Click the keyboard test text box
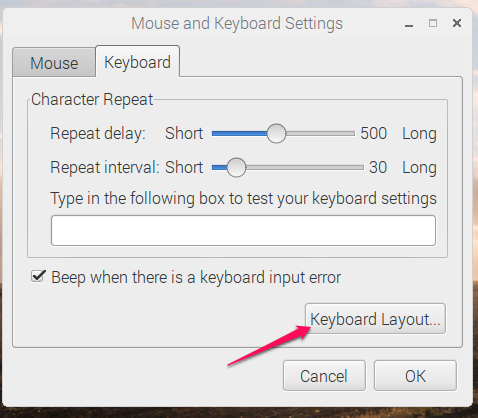Viewport: 478px width, 418px height. coord(243,230)
